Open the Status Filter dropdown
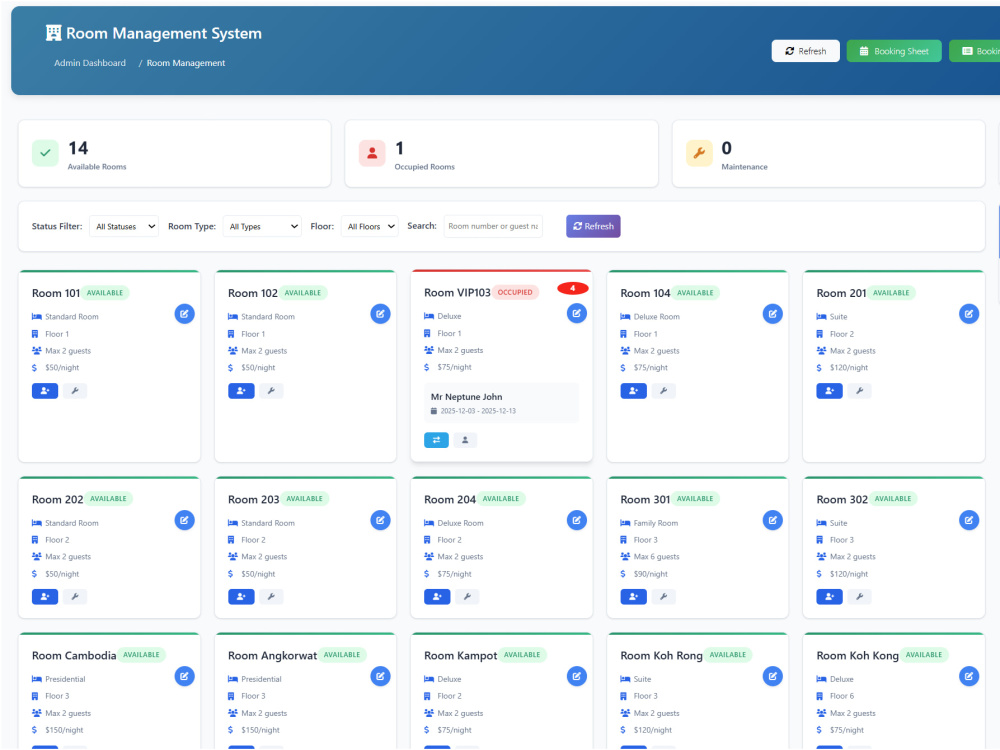This screenshot has height=750, width=1000. tap(124, 226)
